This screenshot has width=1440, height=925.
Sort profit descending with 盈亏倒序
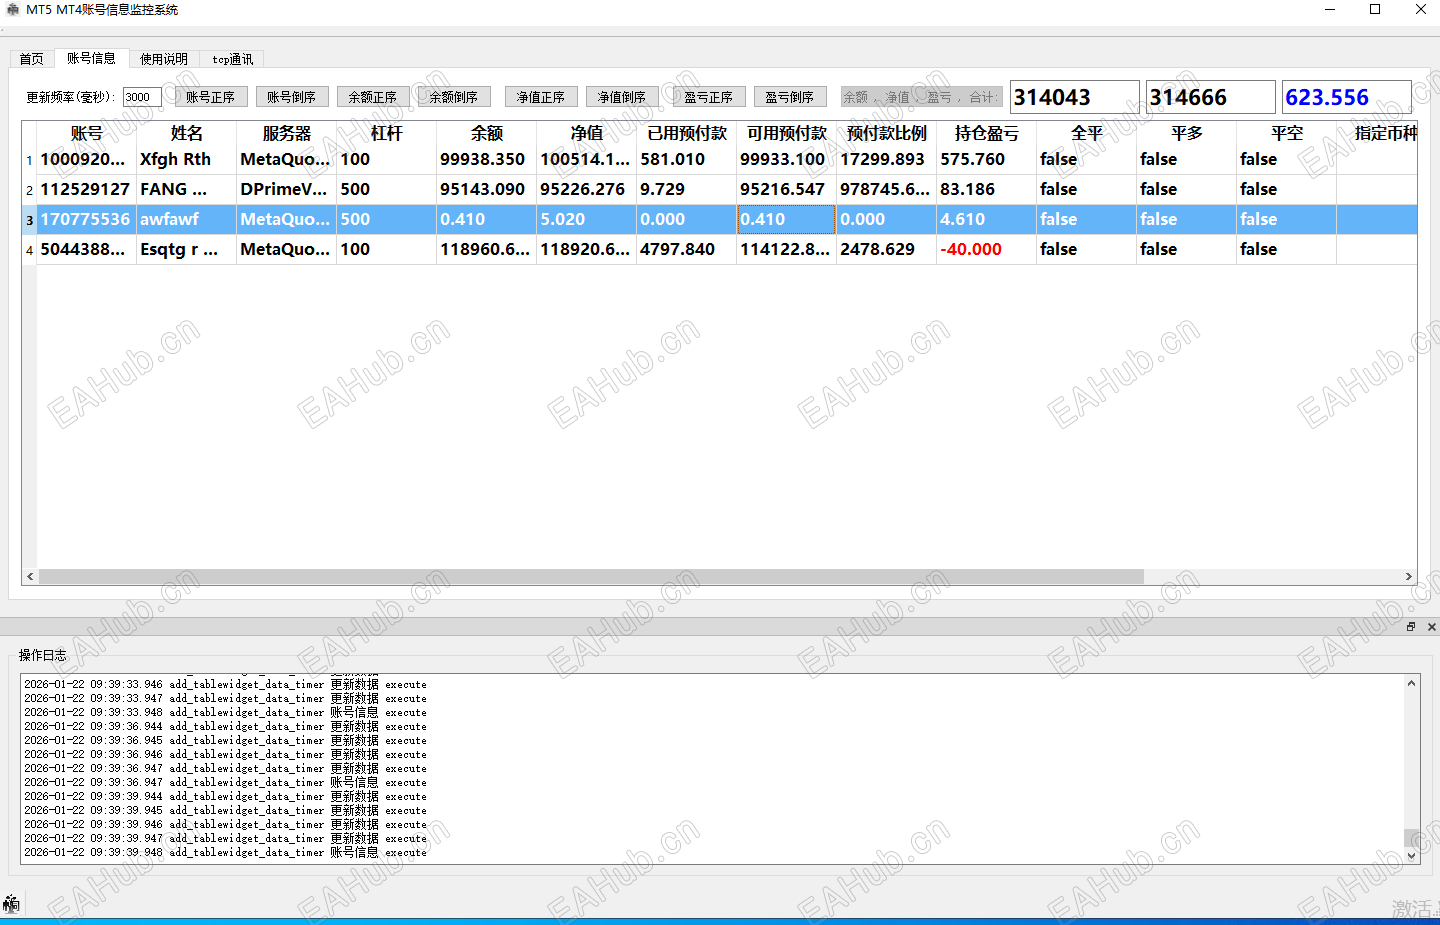coord(790,97)
